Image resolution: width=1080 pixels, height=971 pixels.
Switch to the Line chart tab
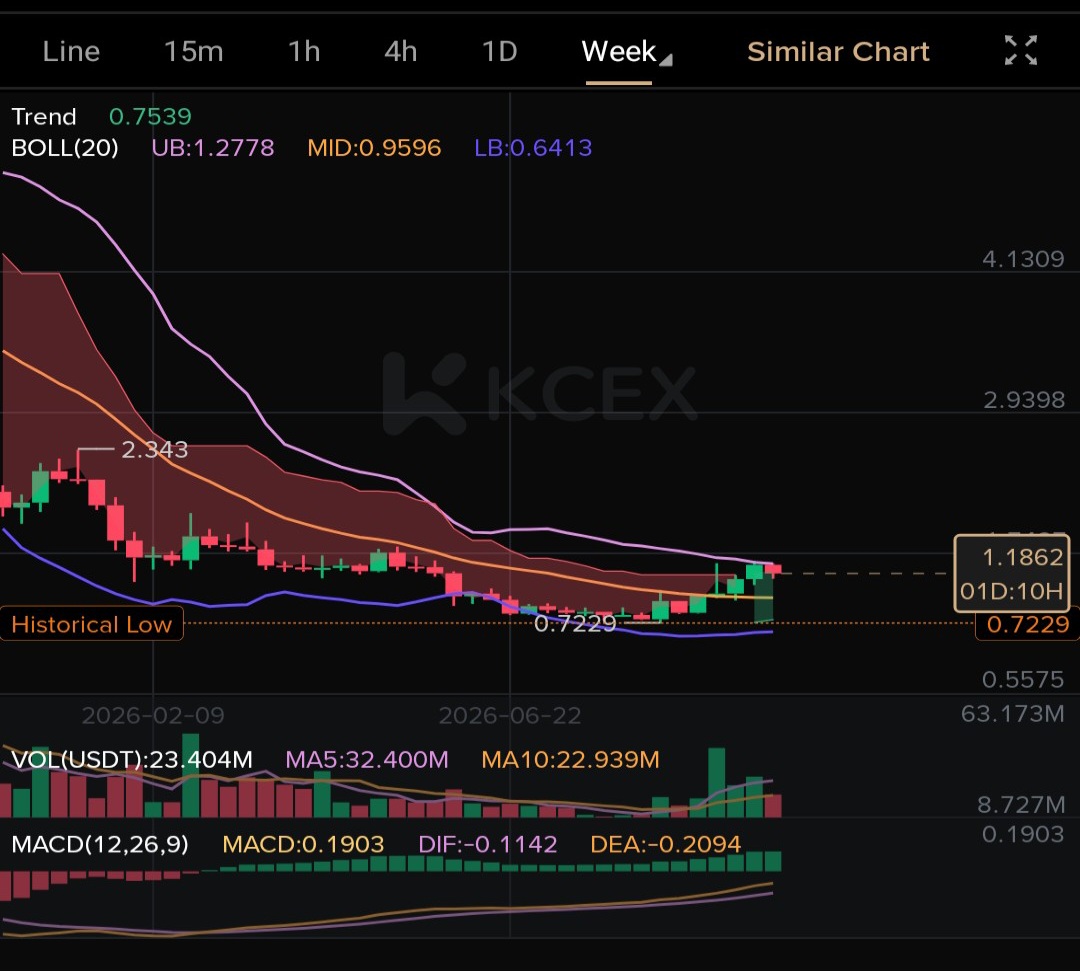pyautogui.click(x=71, y=52)
